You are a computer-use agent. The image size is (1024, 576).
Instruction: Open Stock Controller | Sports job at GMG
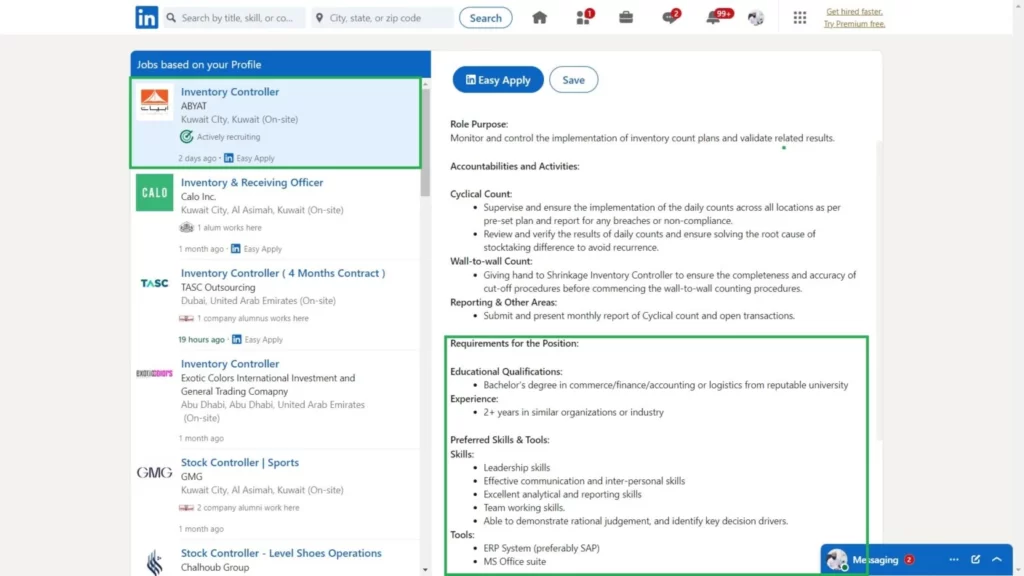click(x=239, y=463)
